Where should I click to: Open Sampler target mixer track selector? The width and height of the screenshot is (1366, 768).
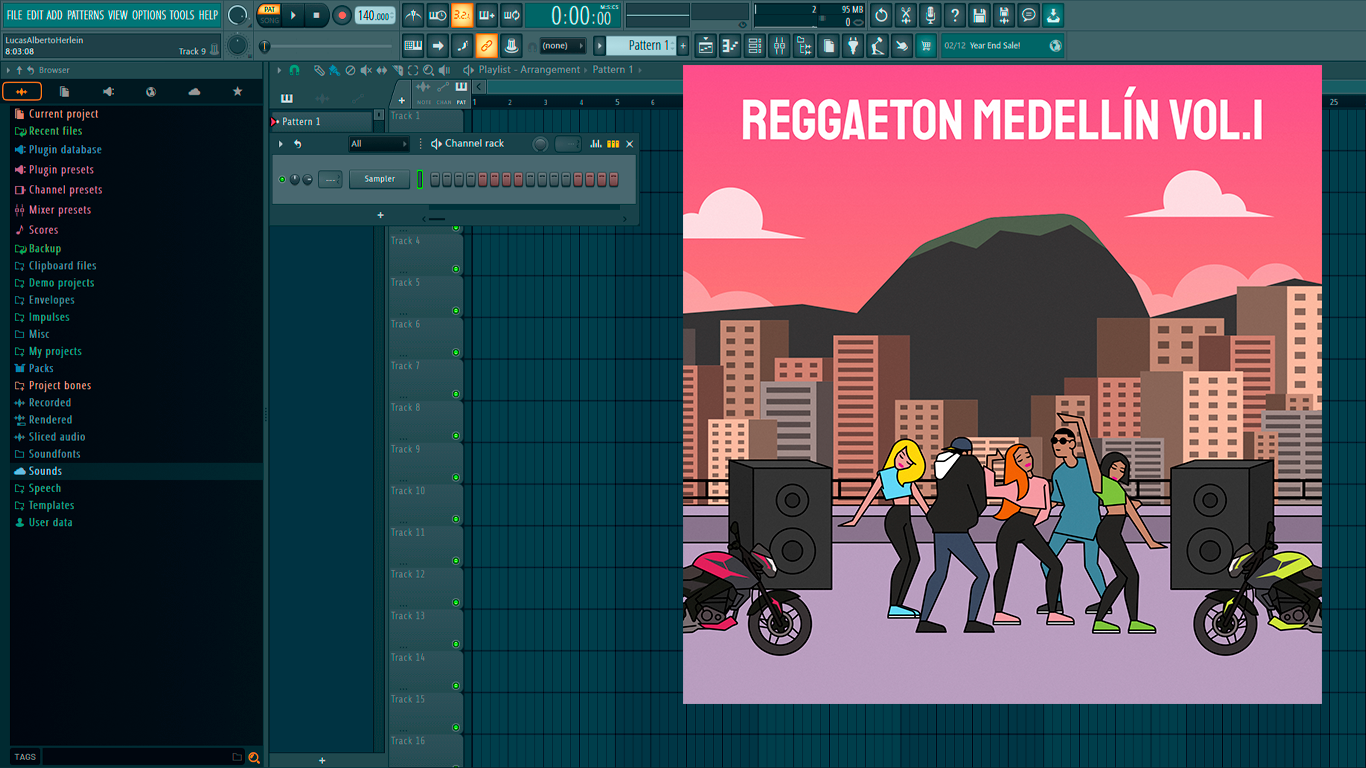coord(330,179)
